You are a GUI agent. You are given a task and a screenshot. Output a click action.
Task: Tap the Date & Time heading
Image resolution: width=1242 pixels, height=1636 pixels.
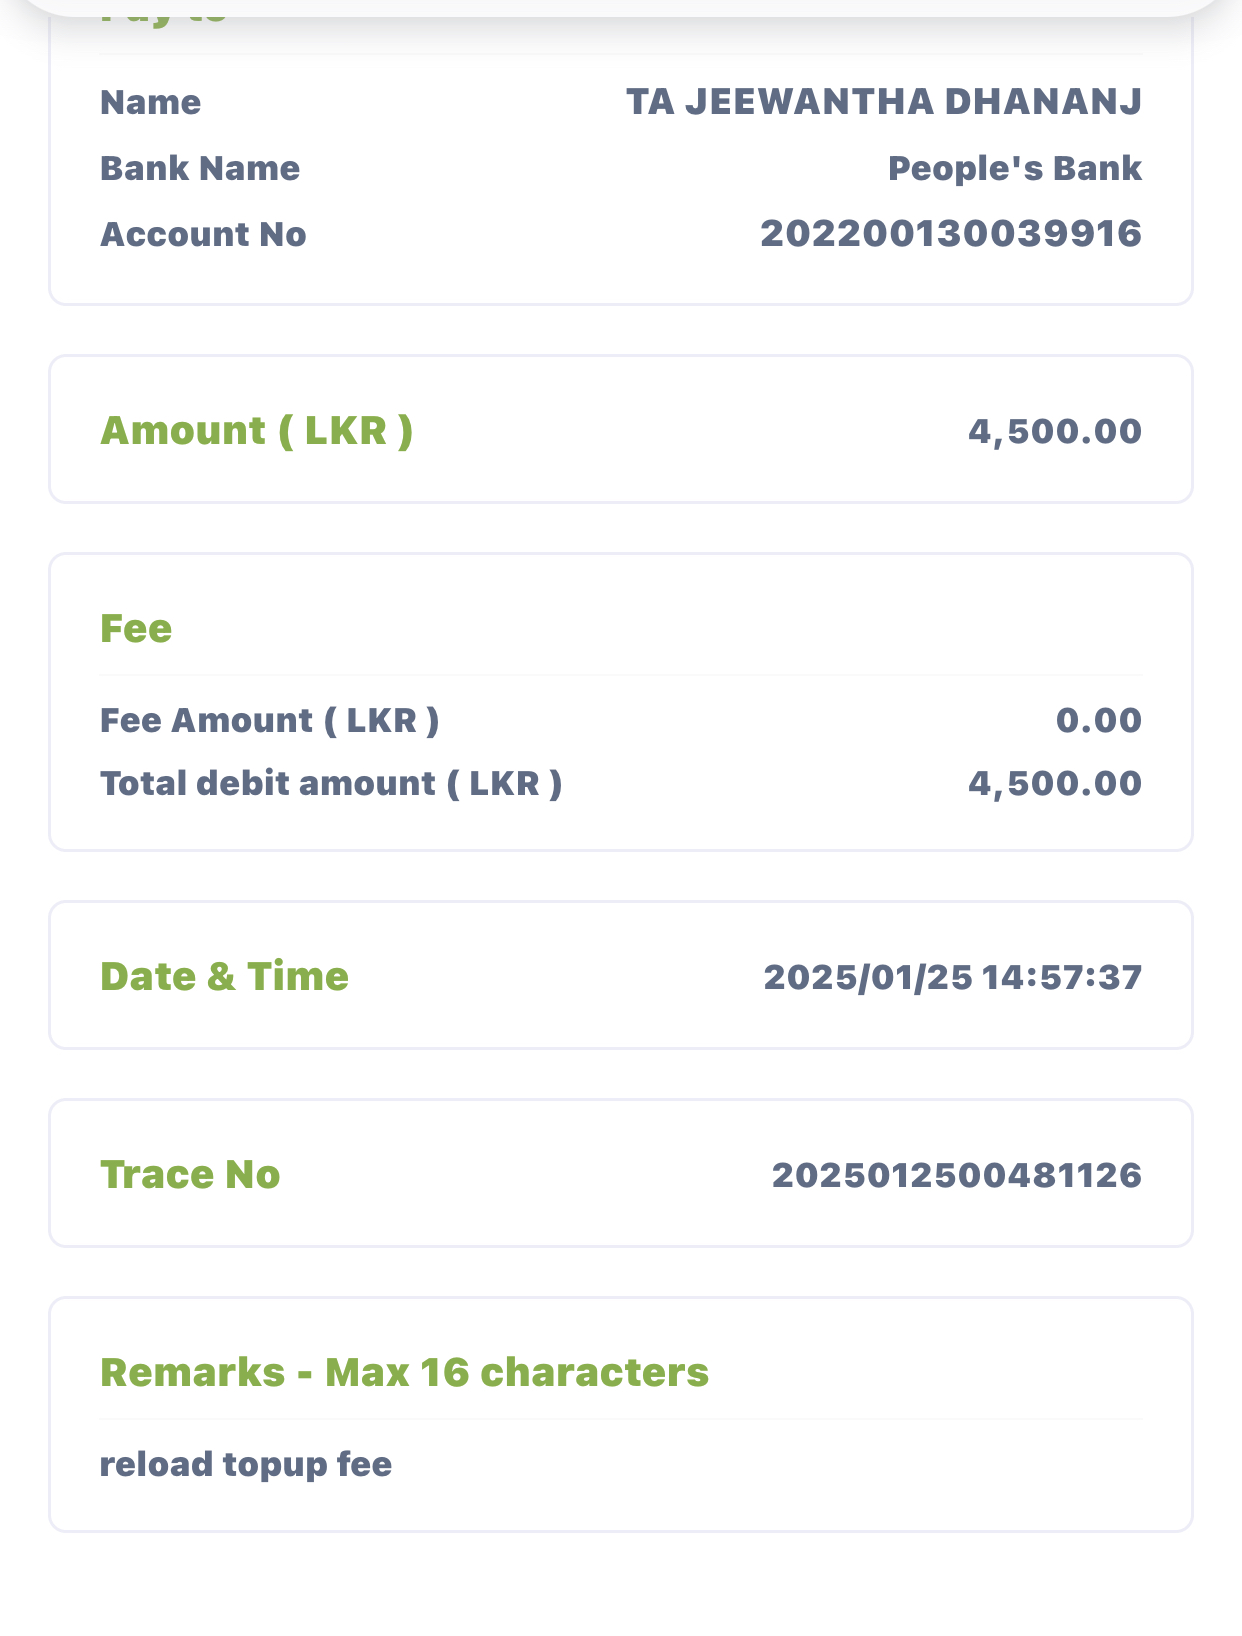click(x=224, y=976)
